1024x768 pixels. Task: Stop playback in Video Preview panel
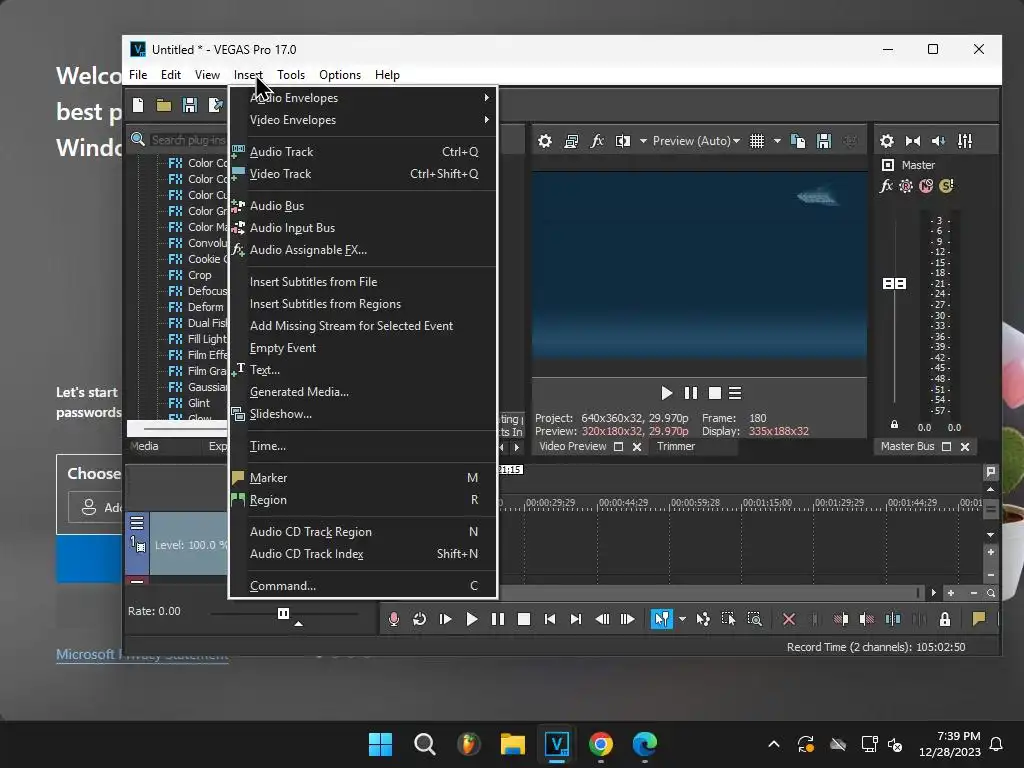[715, 393]
